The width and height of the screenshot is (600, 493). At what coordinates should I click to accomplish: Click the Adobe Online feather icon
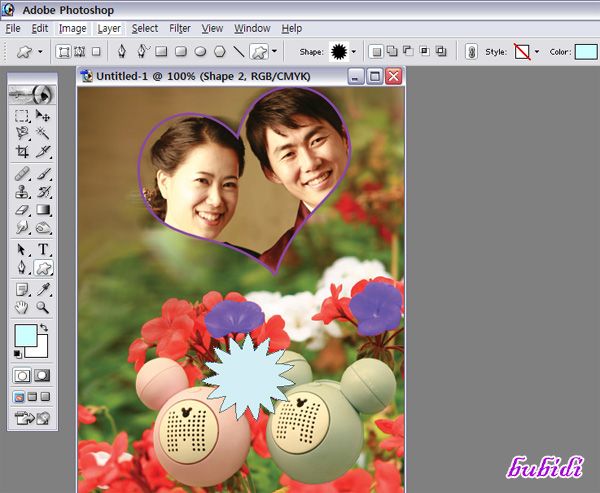tap(32, 94)
